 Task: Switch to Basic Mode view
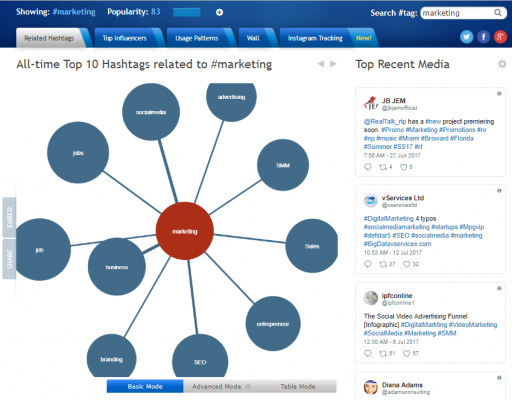coord(145,386)
